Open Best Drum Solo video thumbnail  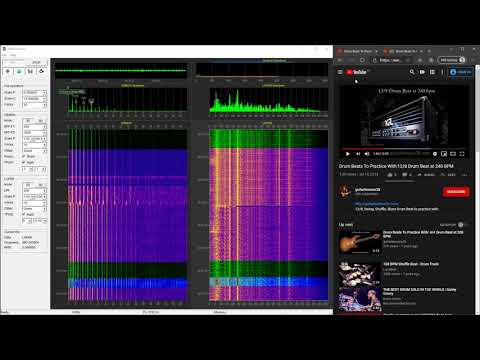pos(360,300)
